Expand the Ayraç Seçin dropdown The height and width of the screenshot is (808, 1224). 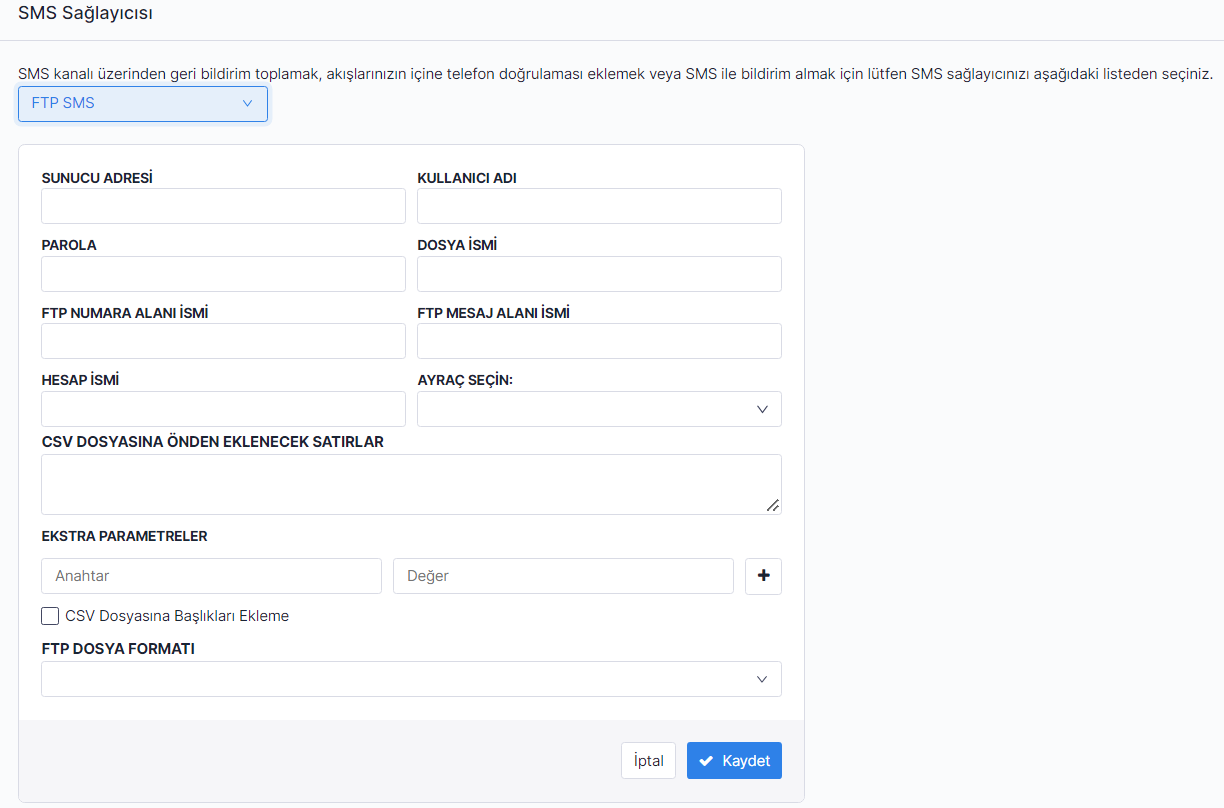599,409
